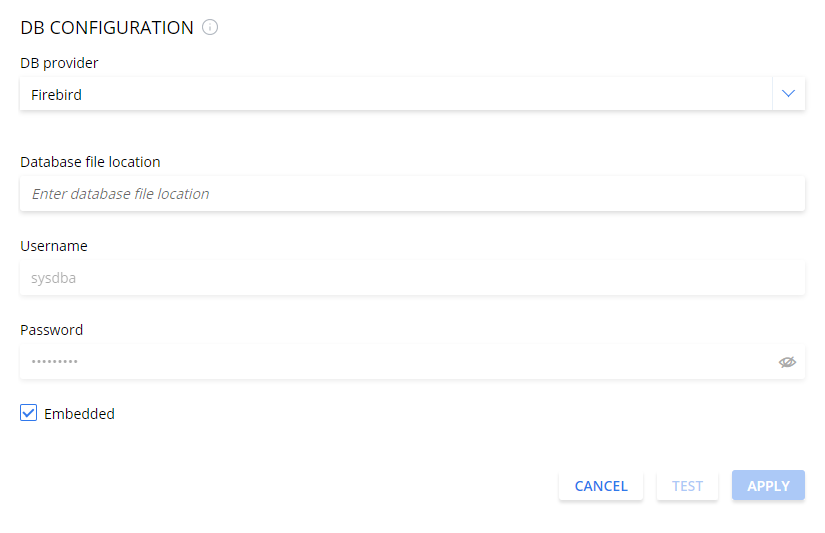825x533 pixels.
Task: Click the 'Enter database file location' placeholder
Action: (120, 194)
